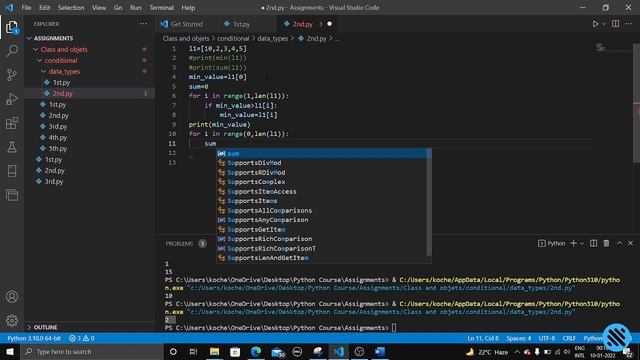
Task: Open the Accounts icon in activity bar
Action: 12,297
